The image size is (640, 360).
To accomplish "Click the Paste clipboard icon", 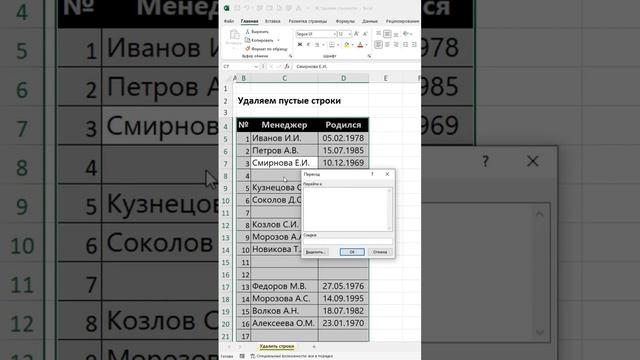I will point(234,35).
